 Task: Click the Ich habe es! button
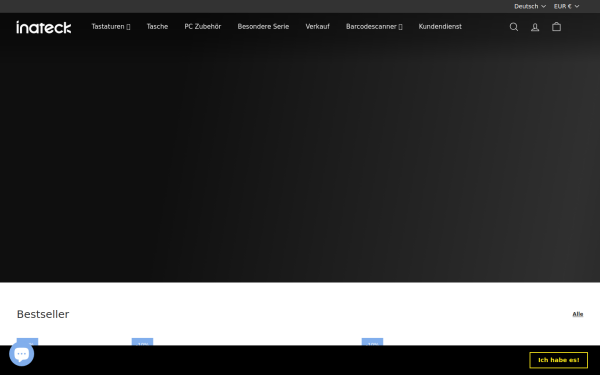pyautogui.click(x=559, y=360)
